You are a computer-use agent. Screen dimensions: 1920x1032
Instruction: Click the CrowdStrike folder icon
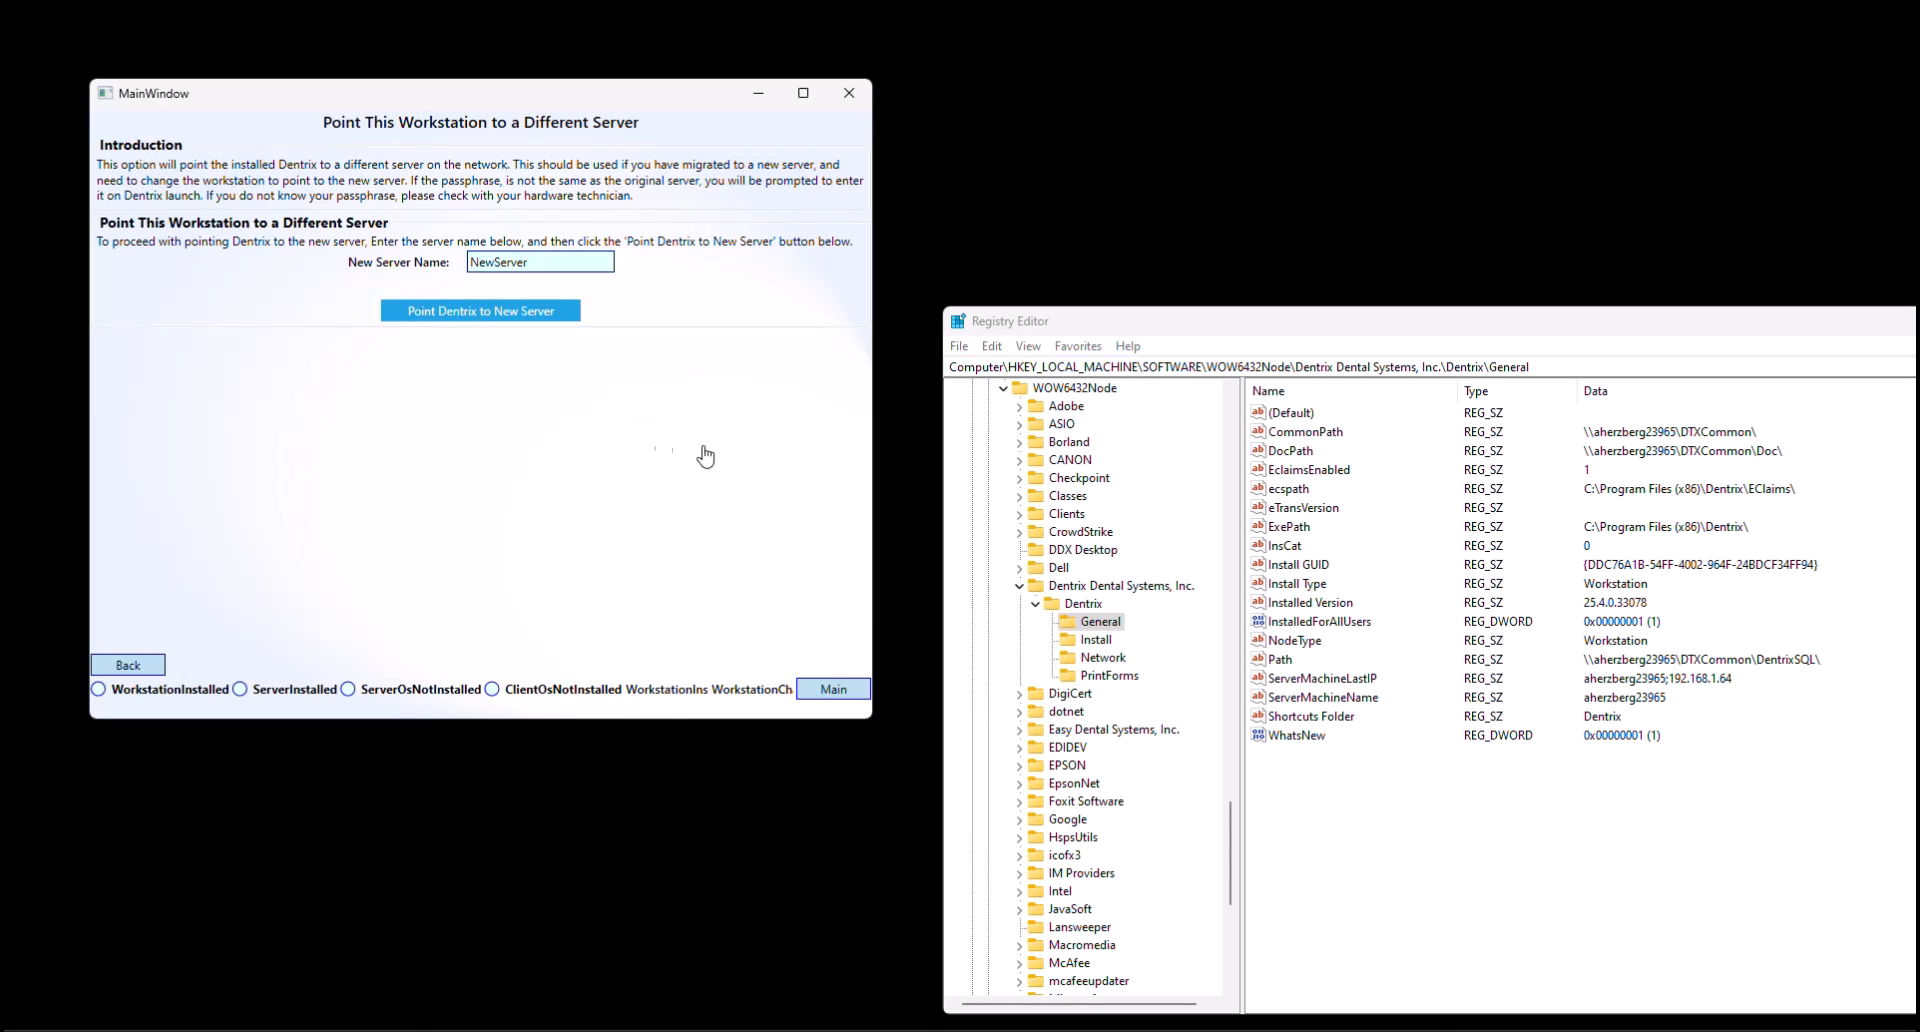point(1036,532)
